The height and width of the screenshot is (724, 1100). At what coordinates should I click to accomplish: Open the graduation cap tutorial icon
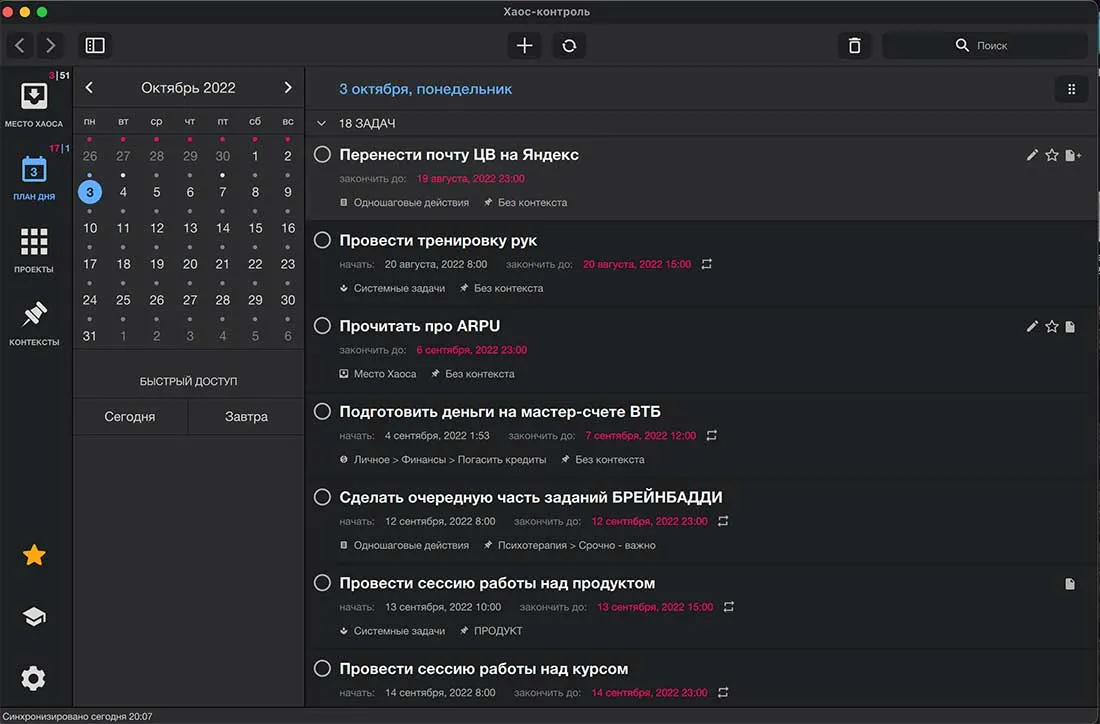34,617
